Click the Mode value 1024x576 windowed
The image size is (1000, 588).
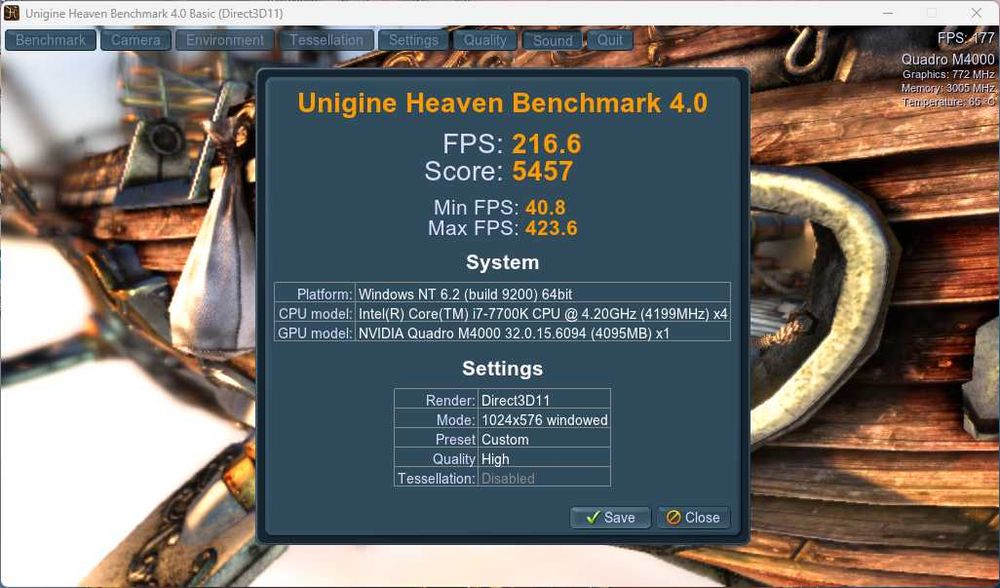545,420
